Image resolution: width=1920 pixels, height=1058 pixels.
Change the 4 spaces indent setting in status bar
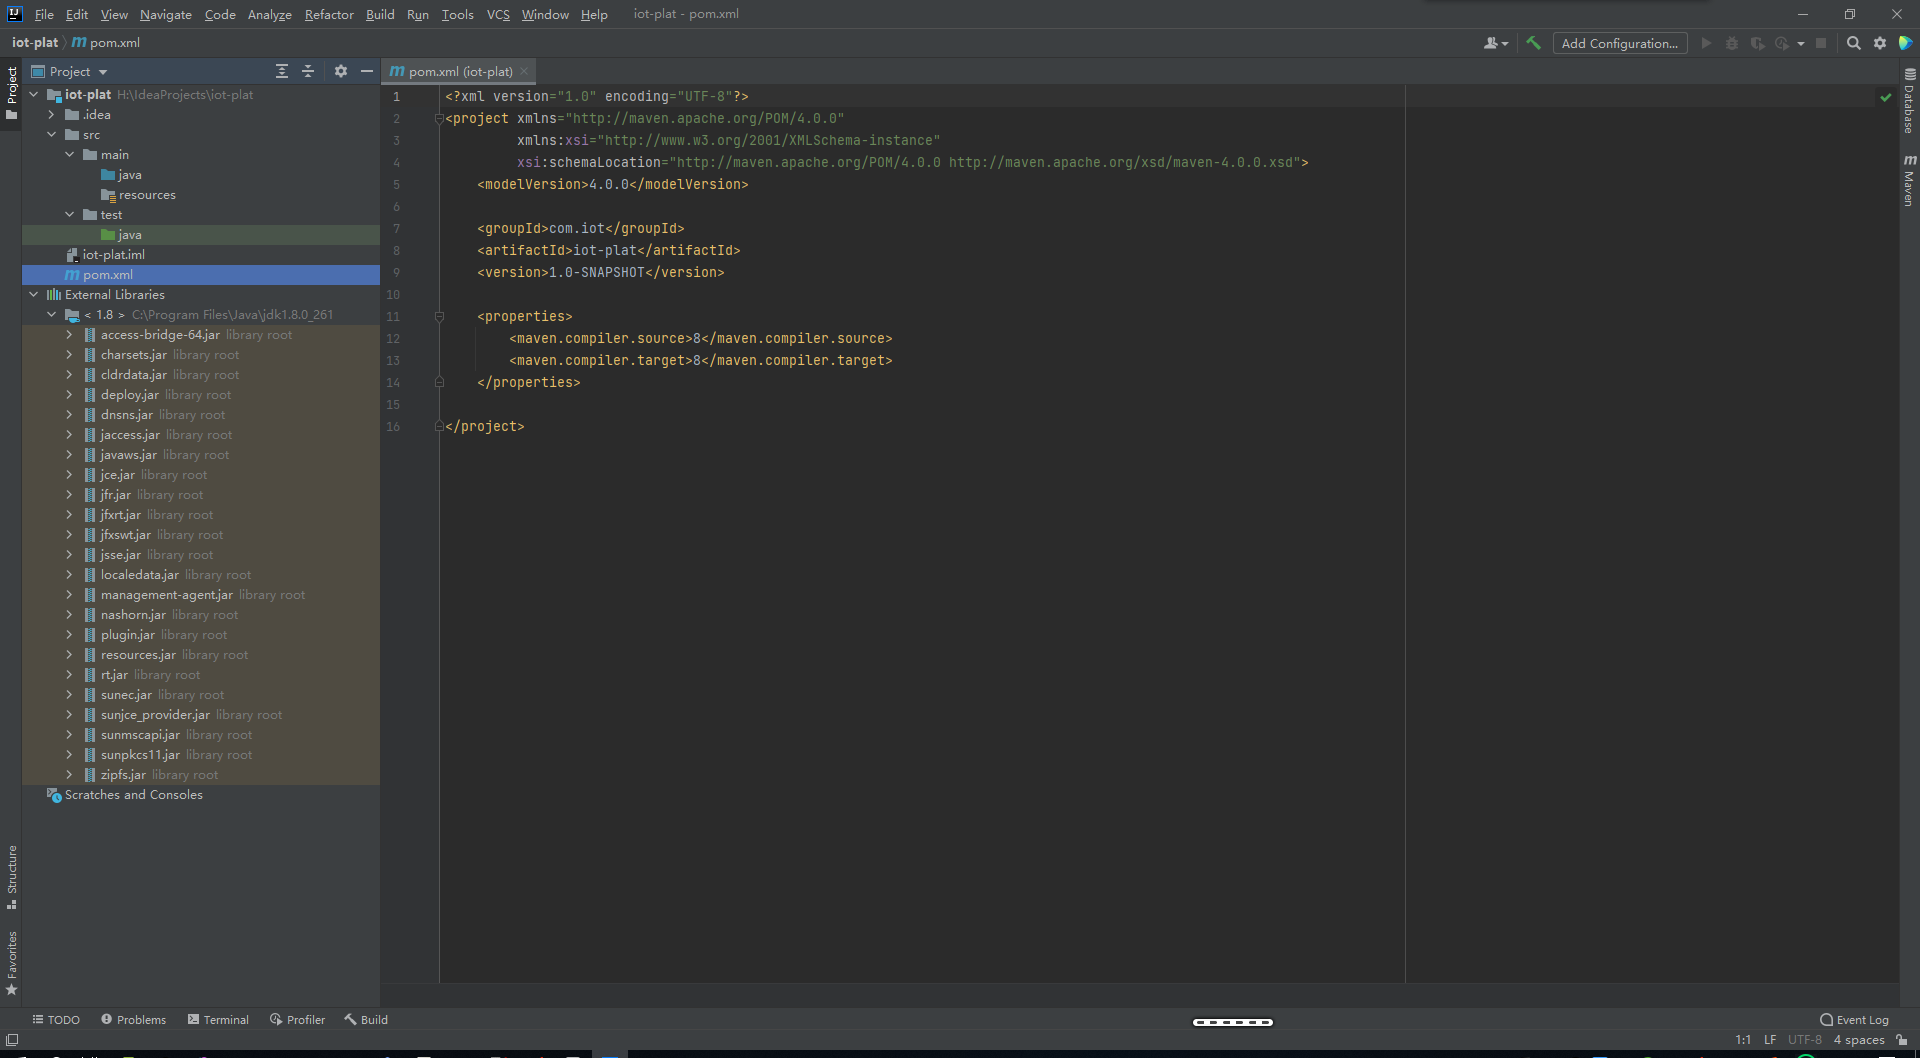[1858, 1040]
